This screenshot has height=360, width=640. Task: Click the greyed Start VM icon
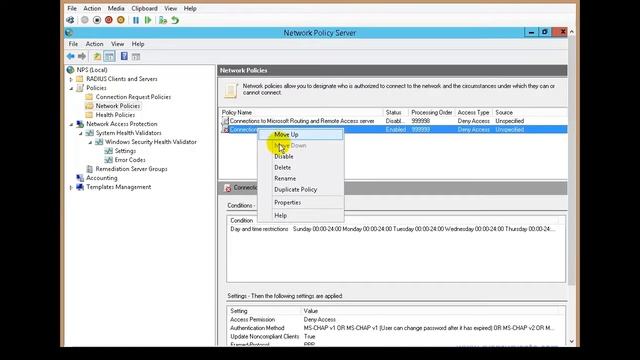pos(84,20)
